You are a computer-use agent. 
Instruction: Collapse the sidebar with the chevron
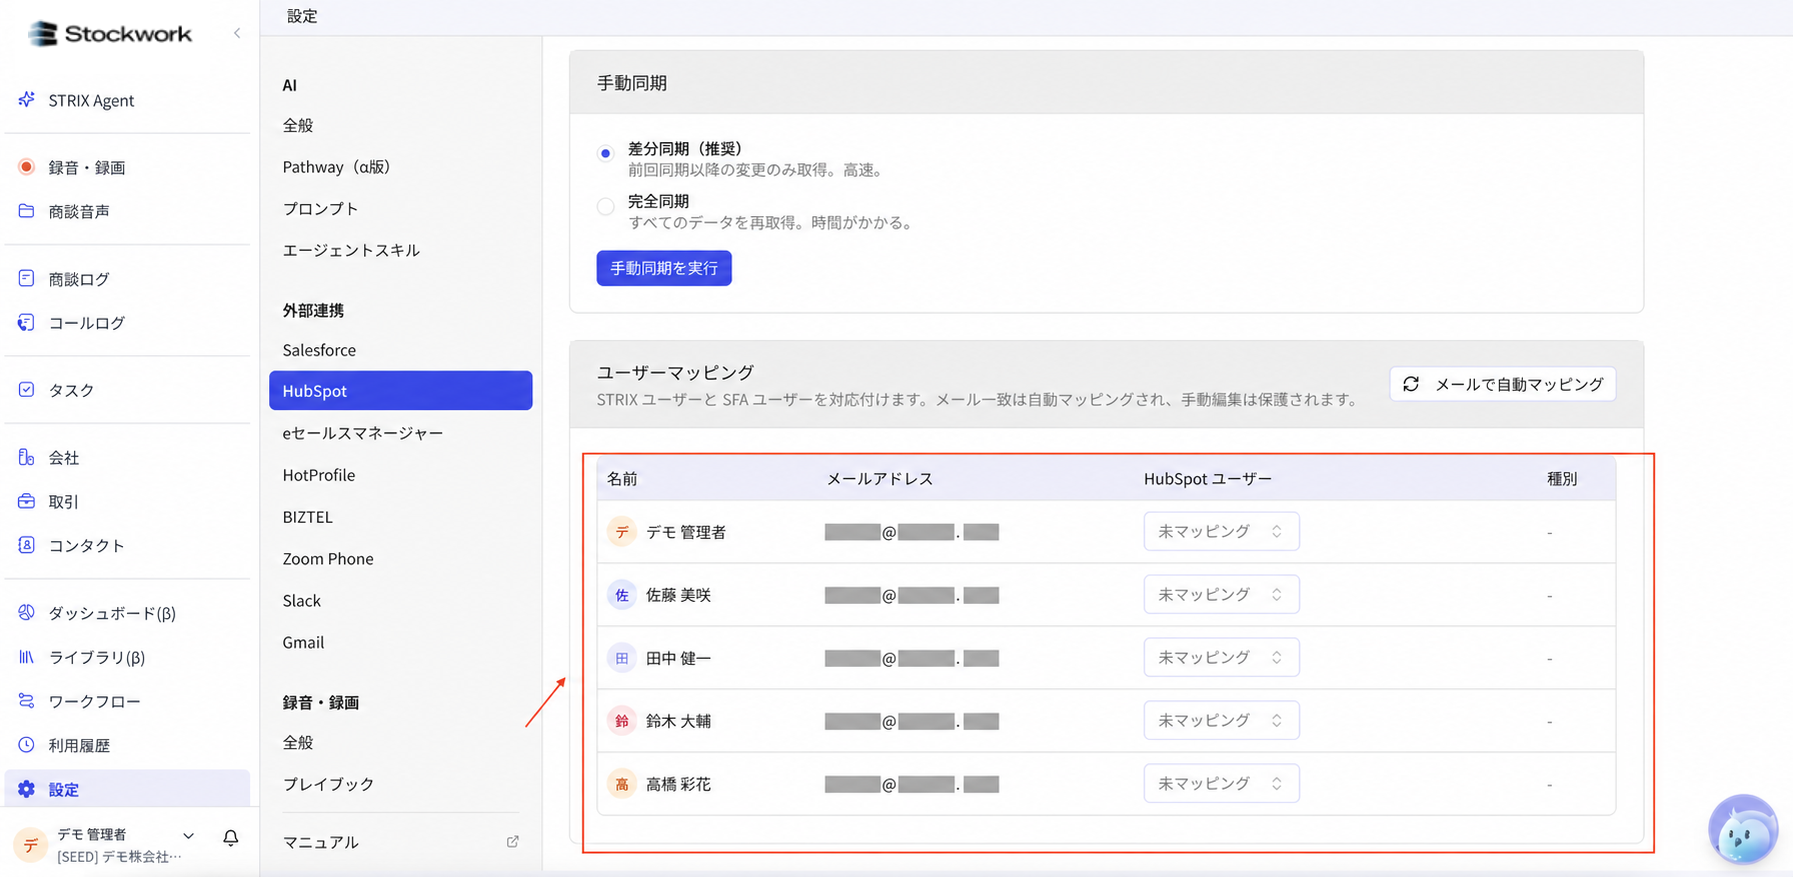(x=237, y=33)
